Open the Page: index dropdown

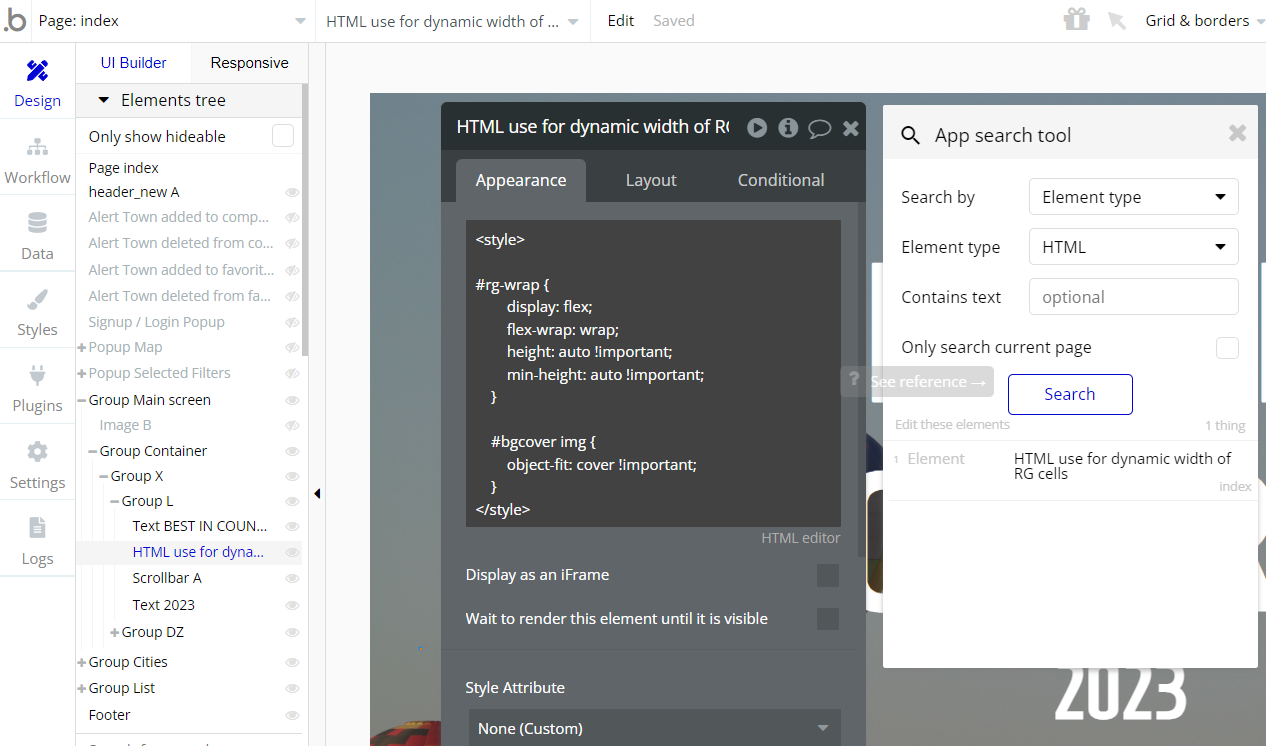[x=172, y=21]
